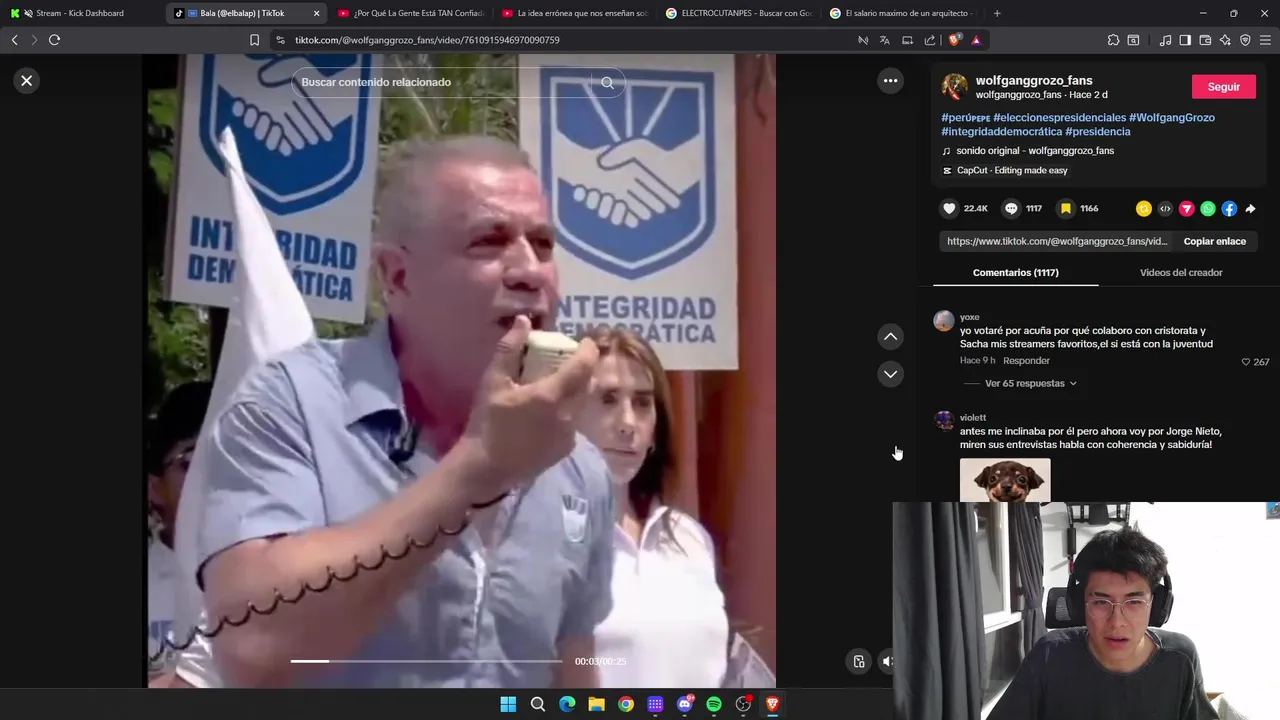Open music playlist toolbar icon
1280x720 pixels.
tap(1165, 40)
